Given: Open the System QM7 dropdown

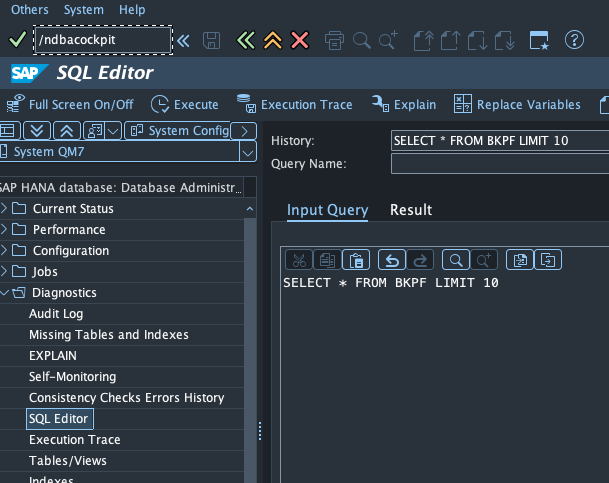Looking at the screenshot, I should pyautogui.click(x=248, y=152).
